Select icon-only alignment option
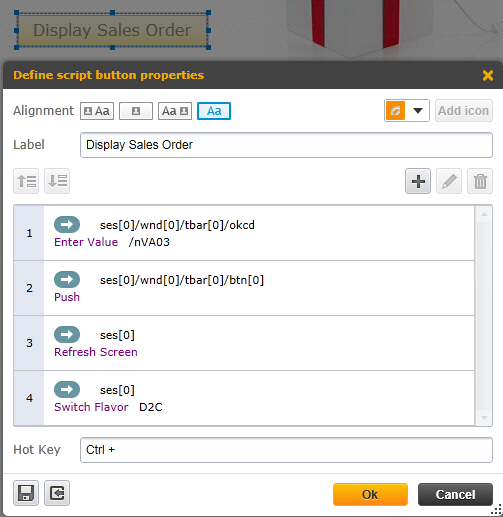Image resolution: width=503 pixels, height=517 pixels. (x=136, y=111)
